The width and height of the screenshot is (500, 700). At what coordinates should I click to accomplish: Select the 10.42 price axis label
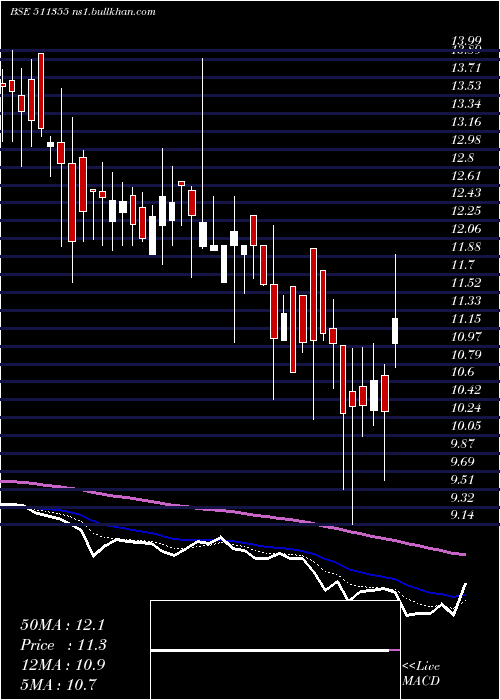tap(466, 390)
